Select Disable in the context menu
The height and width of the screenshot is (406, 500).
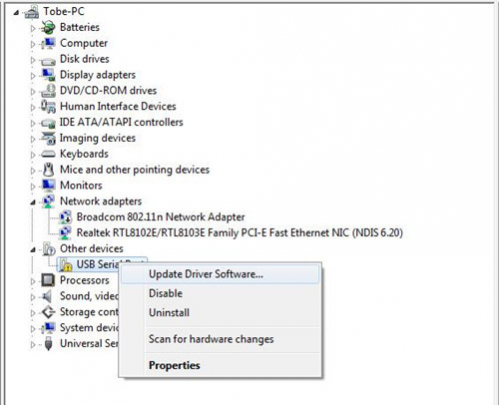pos(166,293)
